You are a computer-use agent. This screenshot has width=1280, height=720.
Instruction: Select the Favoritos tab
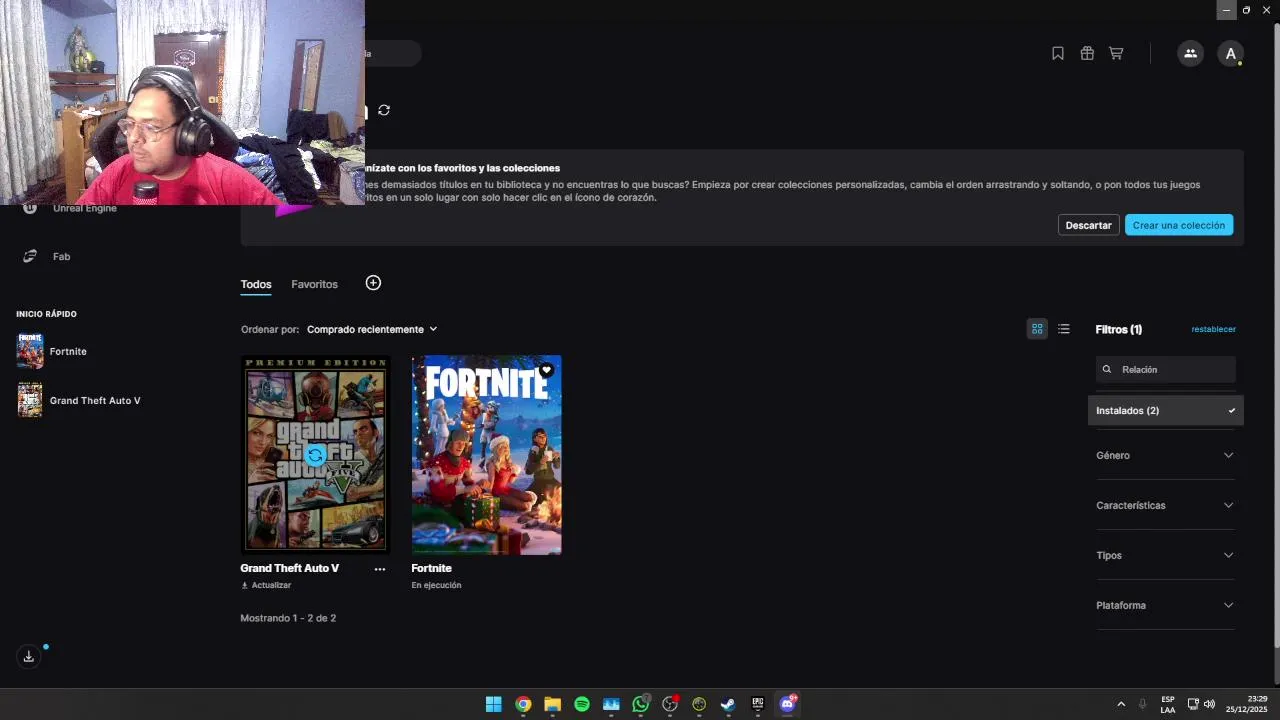click(x=314, y=284)
